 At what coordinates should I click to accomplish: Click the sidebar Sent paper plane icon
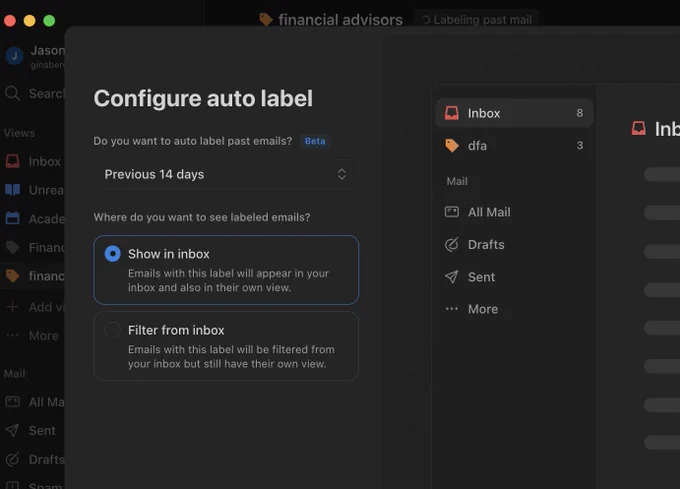[x=13, y=430]
